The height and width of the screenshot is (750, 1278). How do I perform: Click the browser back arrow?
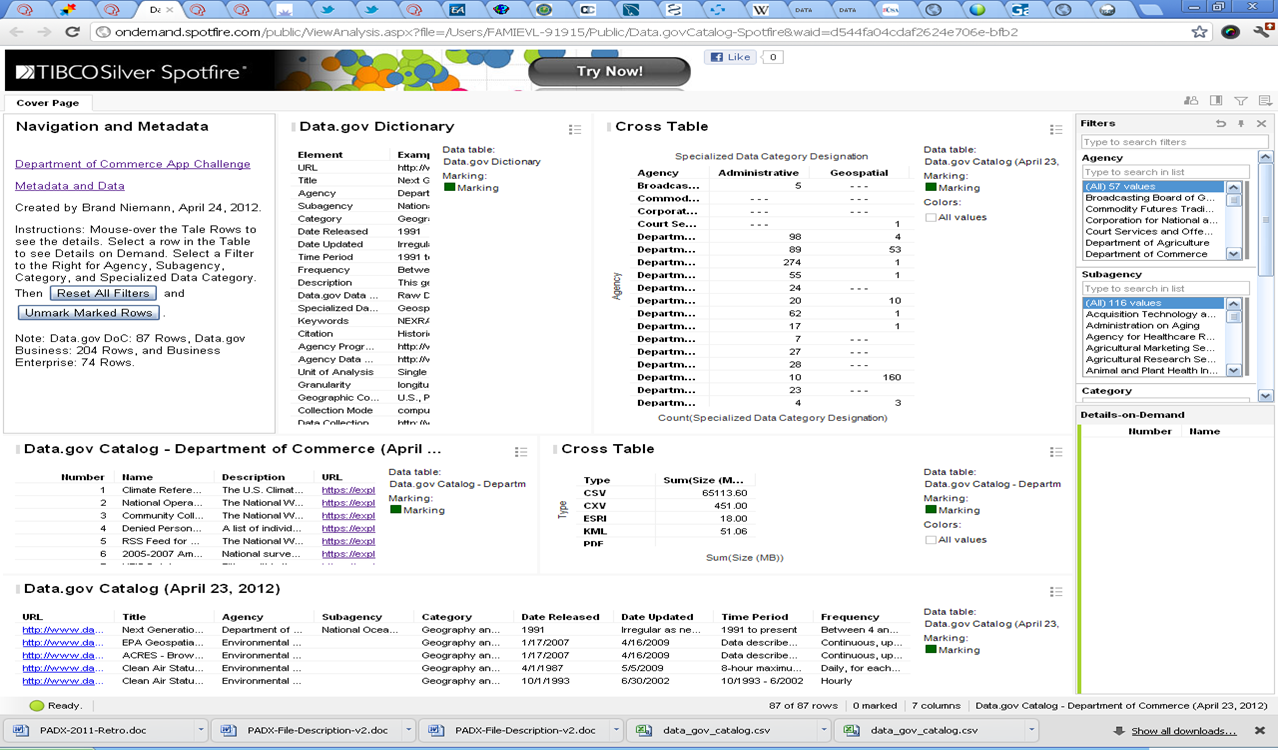(18, 32)
